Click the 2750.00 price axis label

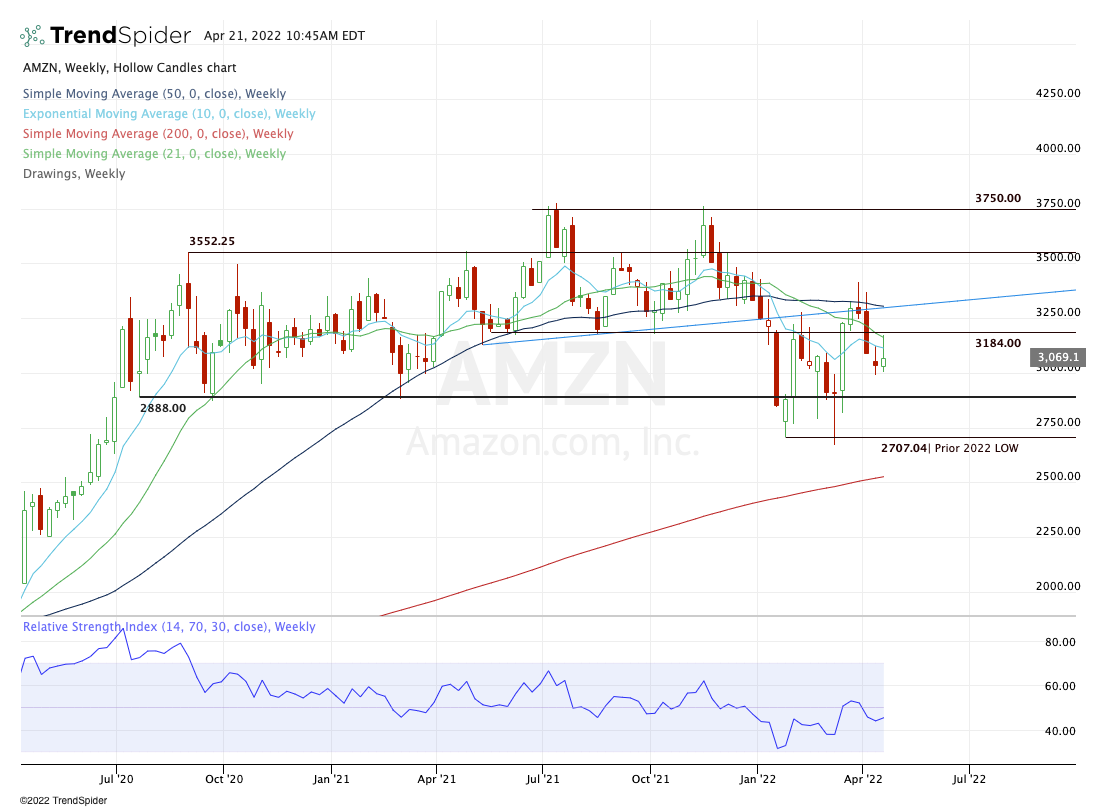coord(1058,422)
